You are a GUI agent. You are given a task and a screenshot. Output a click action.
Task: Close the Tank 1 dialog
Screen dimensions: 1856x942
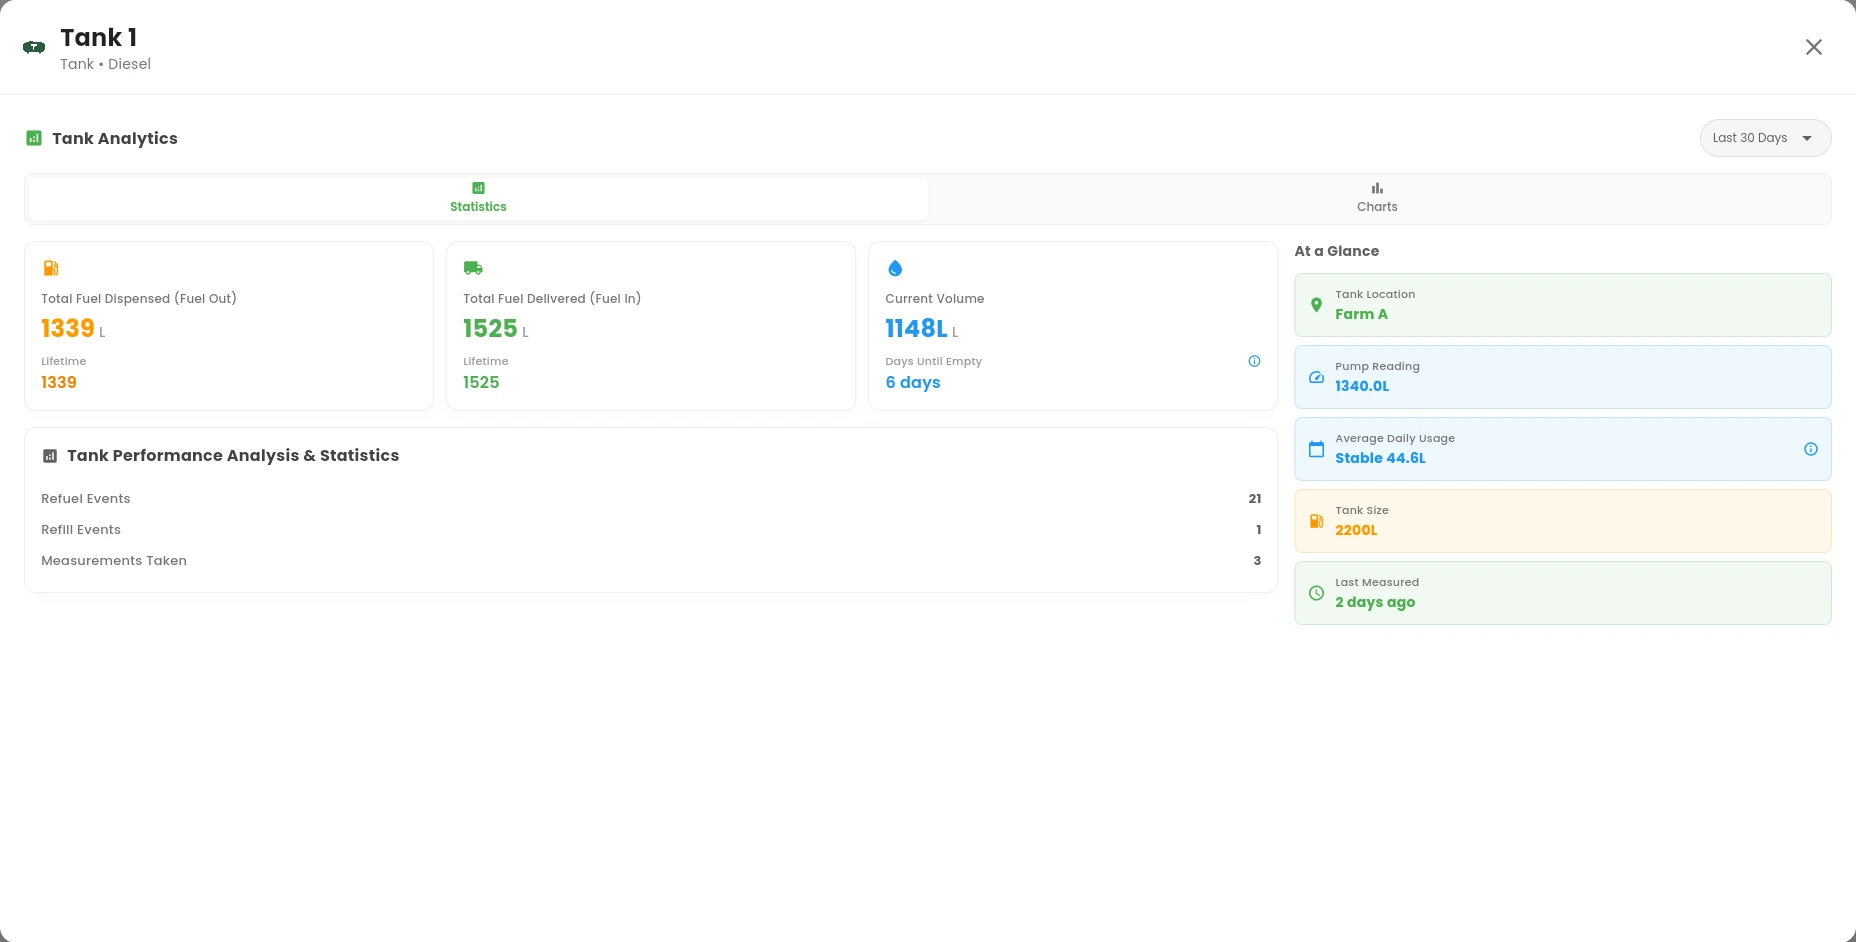[1813, 47]
